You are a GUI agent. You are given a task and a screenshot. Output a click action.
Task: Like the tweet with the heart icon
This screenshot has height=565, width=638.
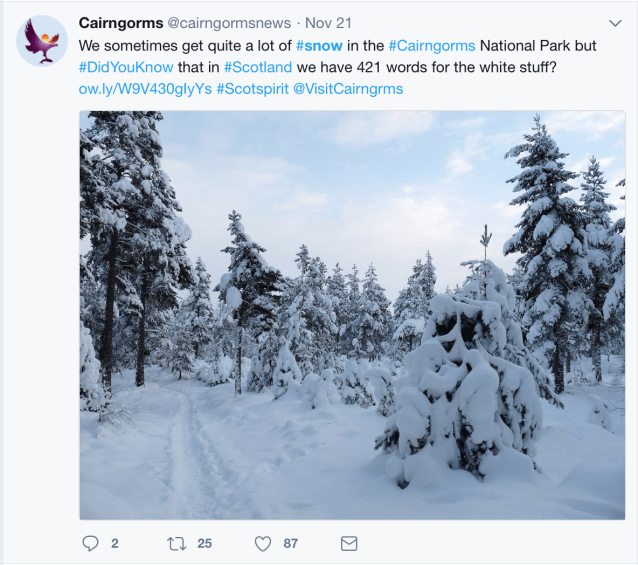point(263,544)
